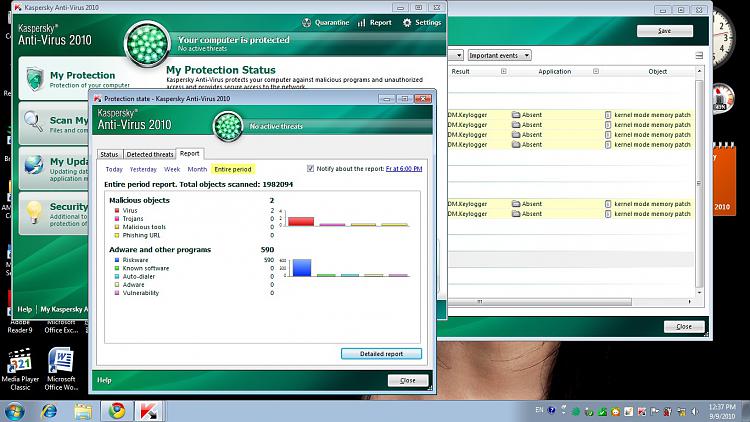
Task: Click the red Virus legend swatch
Action: (117, 211)
